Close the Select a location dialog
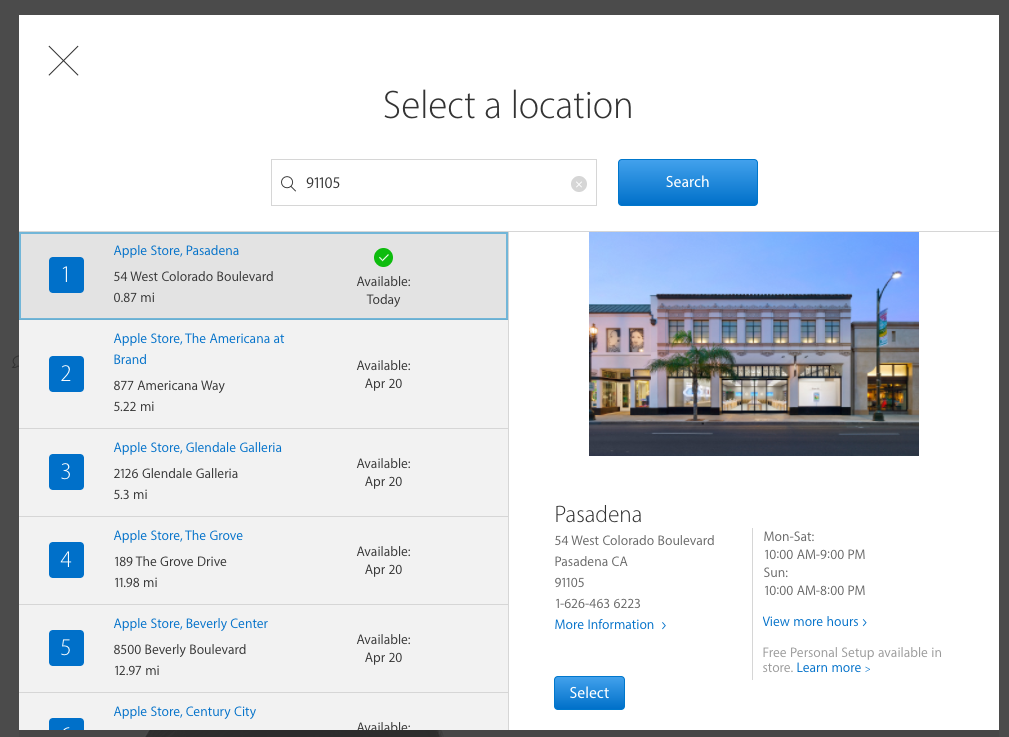 (63, 61)
